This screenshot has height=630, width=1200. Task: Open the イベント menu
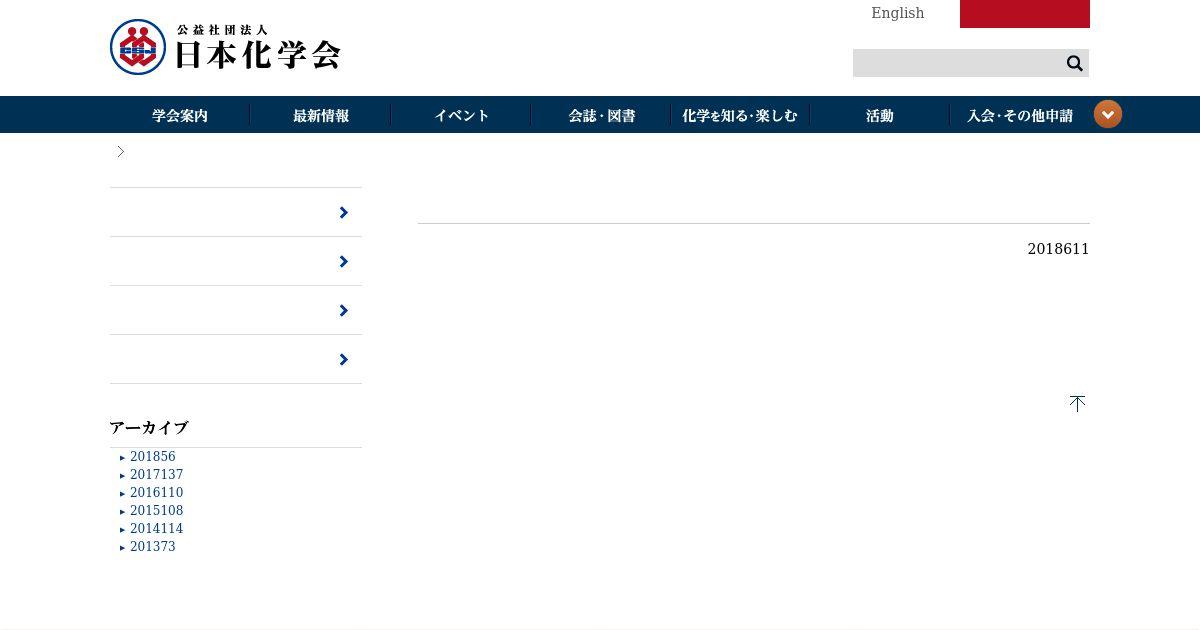click(x=461, y=115)
